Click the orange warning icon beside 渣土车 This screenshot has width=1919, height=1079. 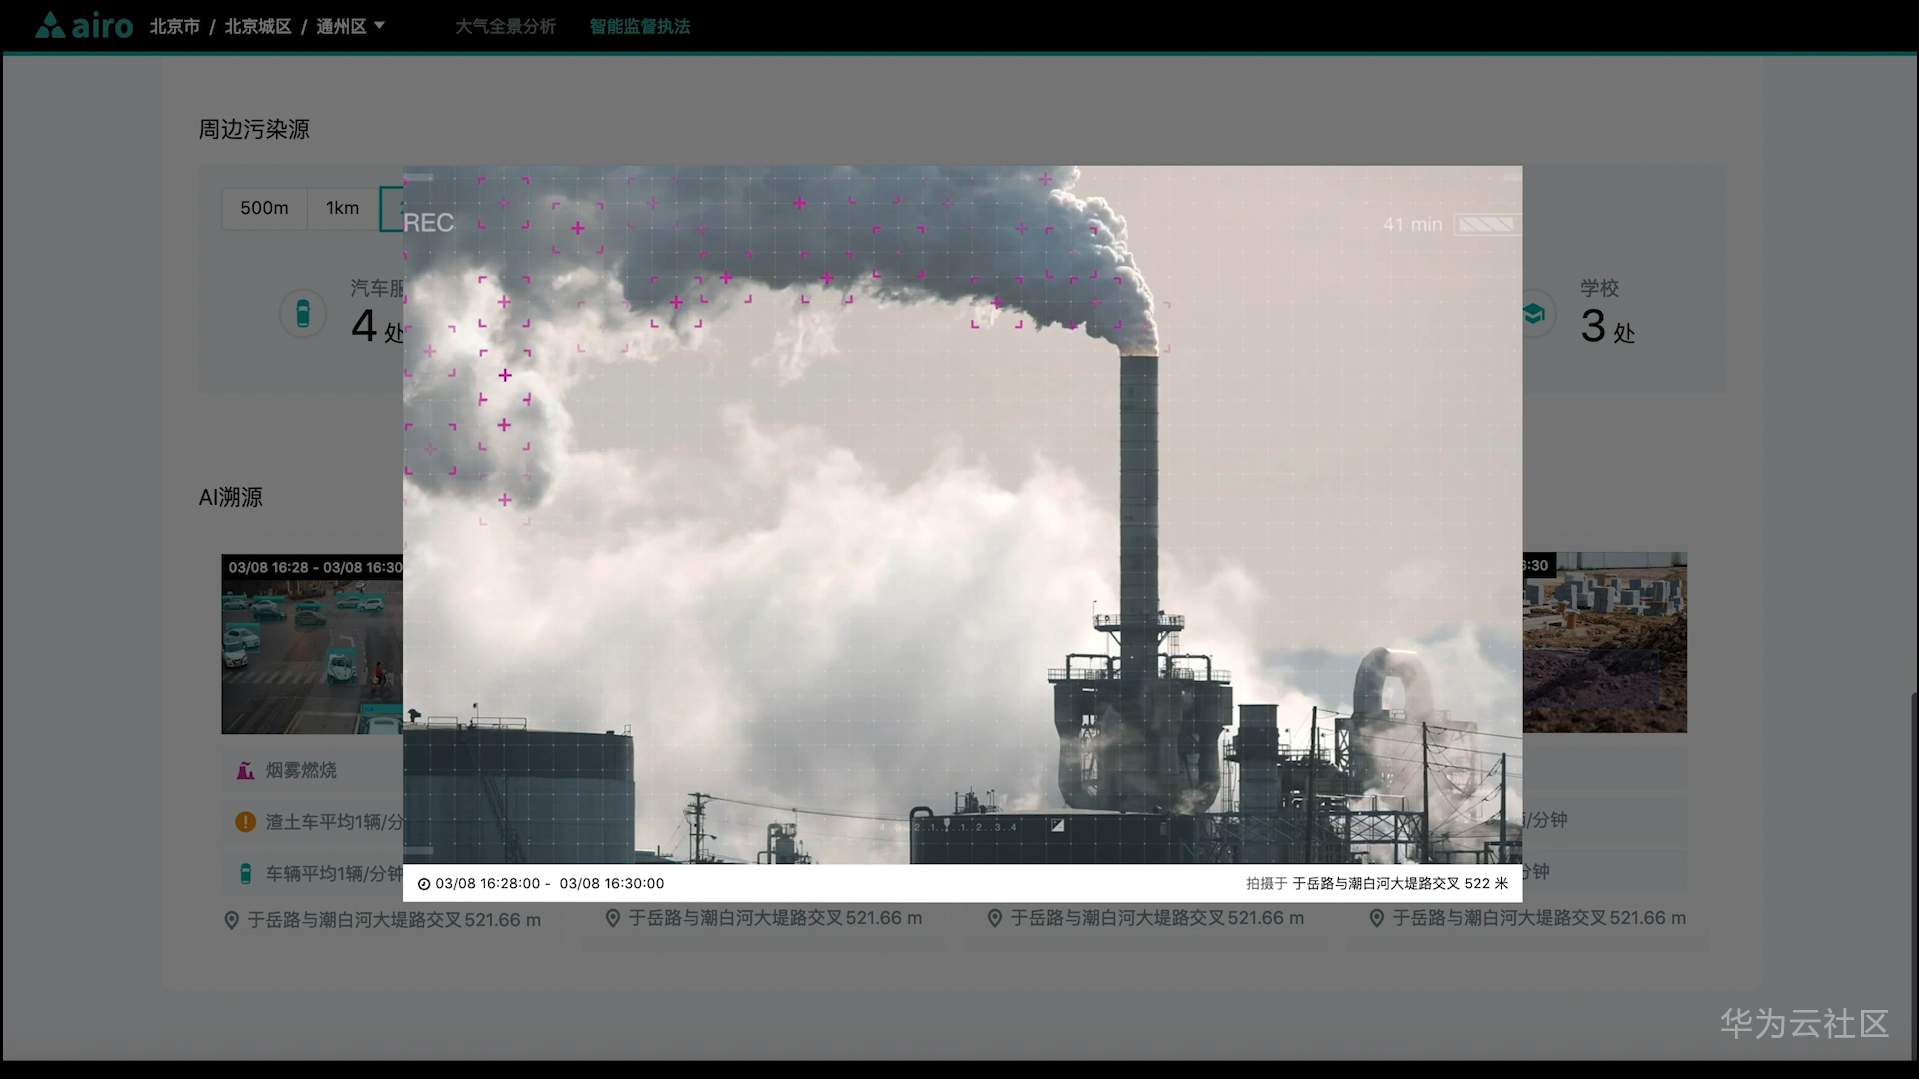[x=245, y=822]
